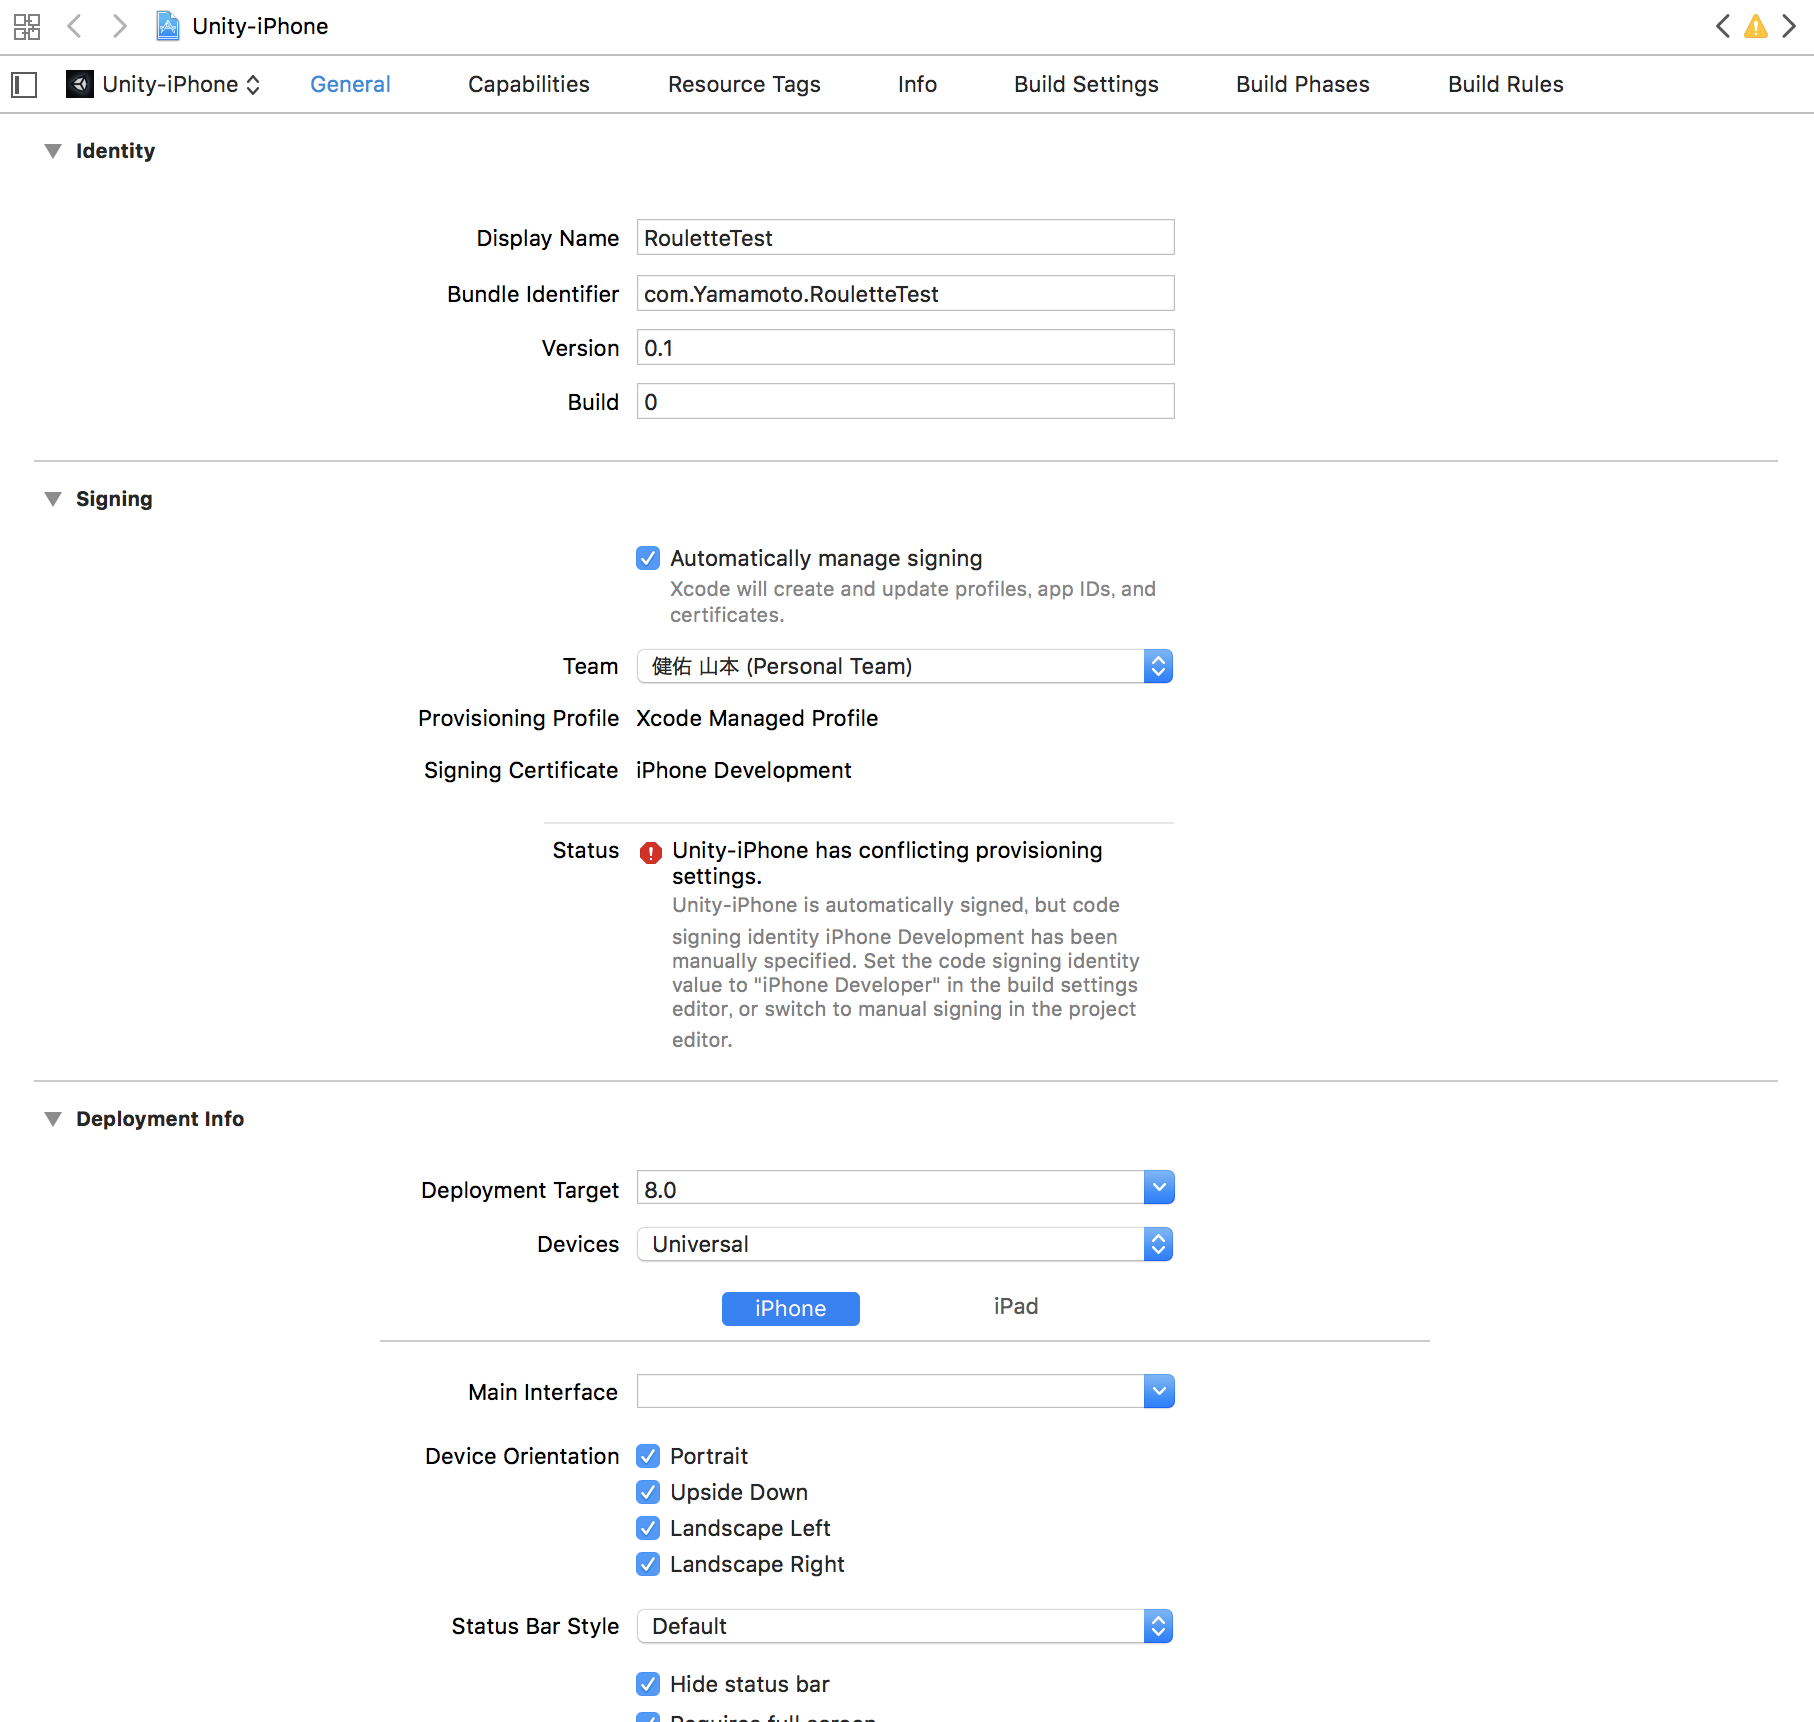Open the related items grid menu
Screen dimensions: 1814x1722
point(27,26)
